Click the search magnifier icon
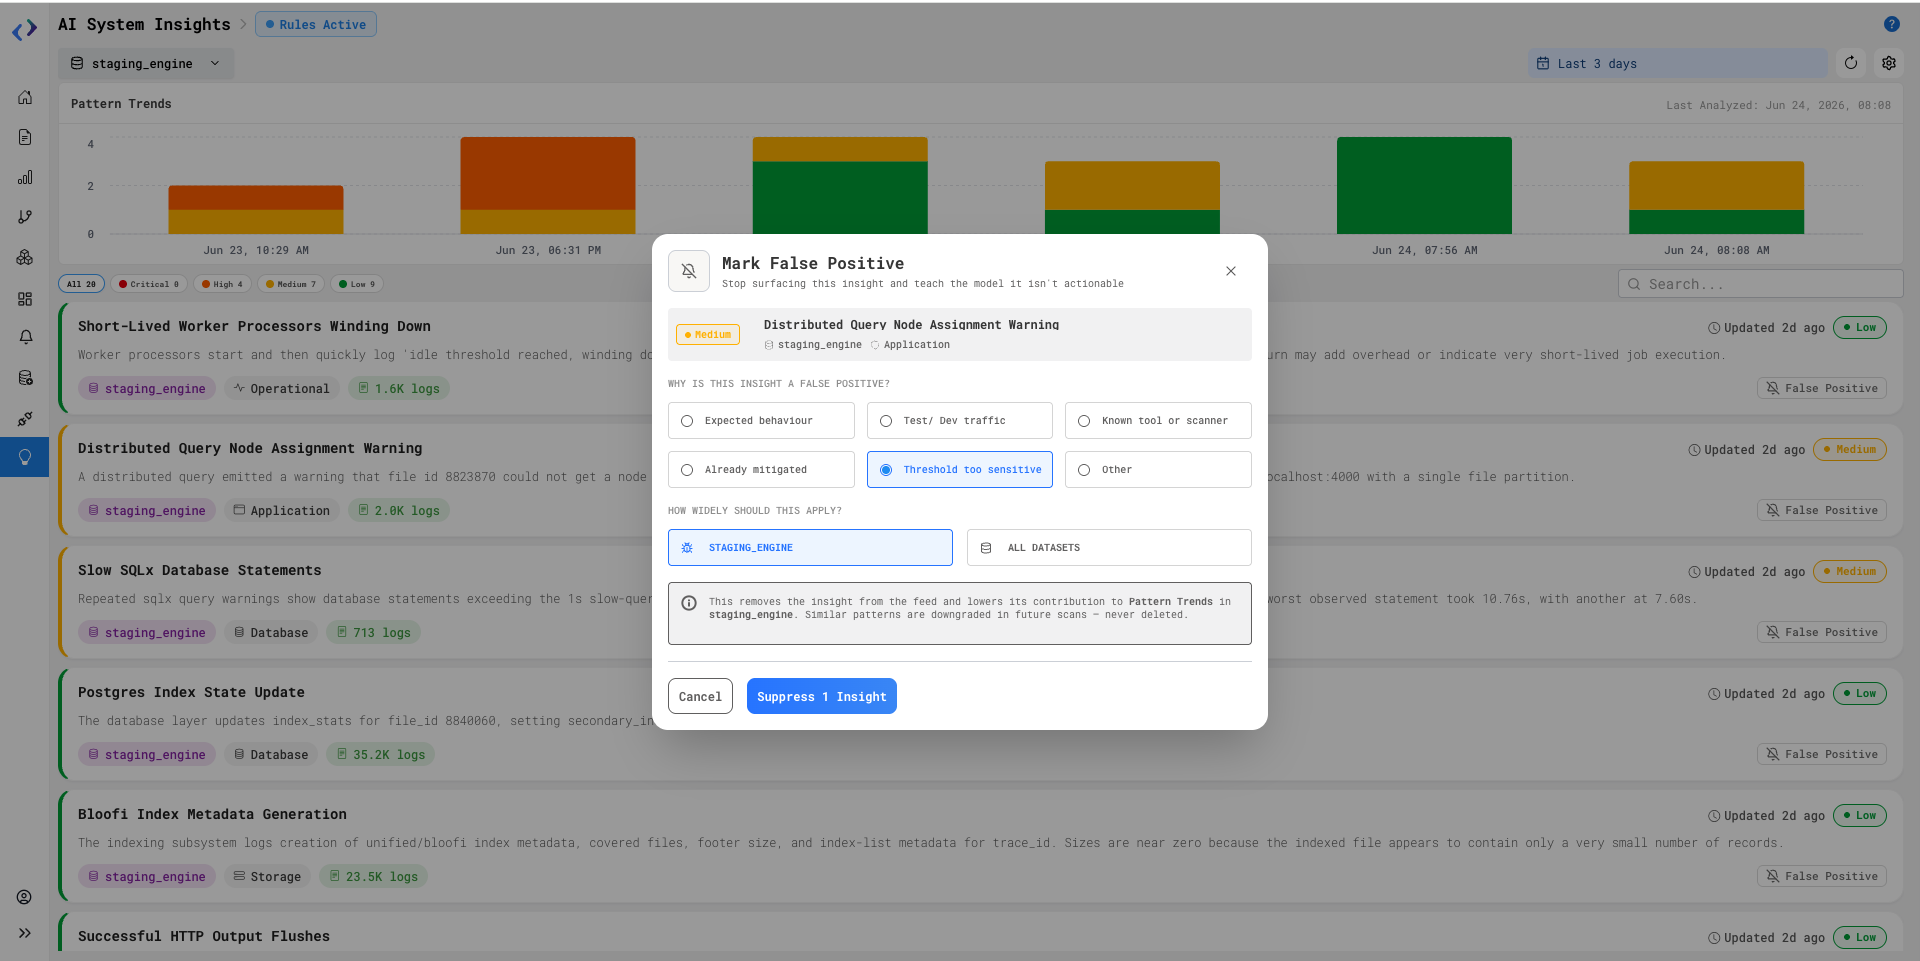This screenshot has height=961, width=1920. pyautogui.click(x=1634, y=284)
